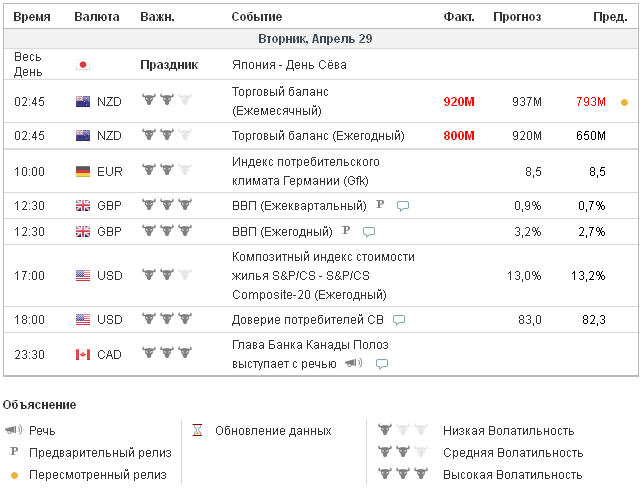Click the Canada flag icon for CAD
The image size is (643, 491).
coord(83,354)
